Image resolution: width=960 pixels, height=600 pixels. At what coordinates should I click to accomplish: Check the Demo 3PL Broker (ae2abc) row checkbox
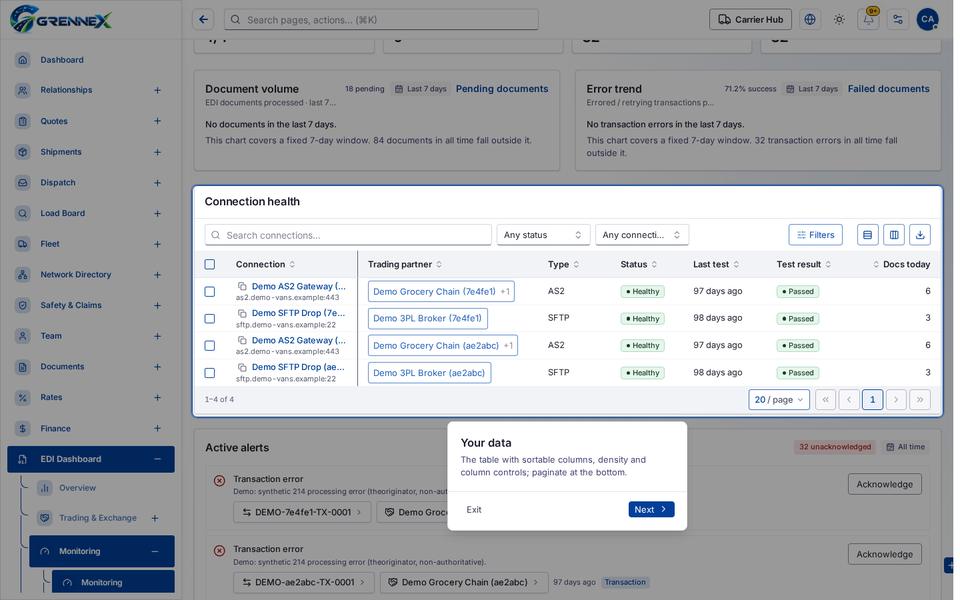209,373
